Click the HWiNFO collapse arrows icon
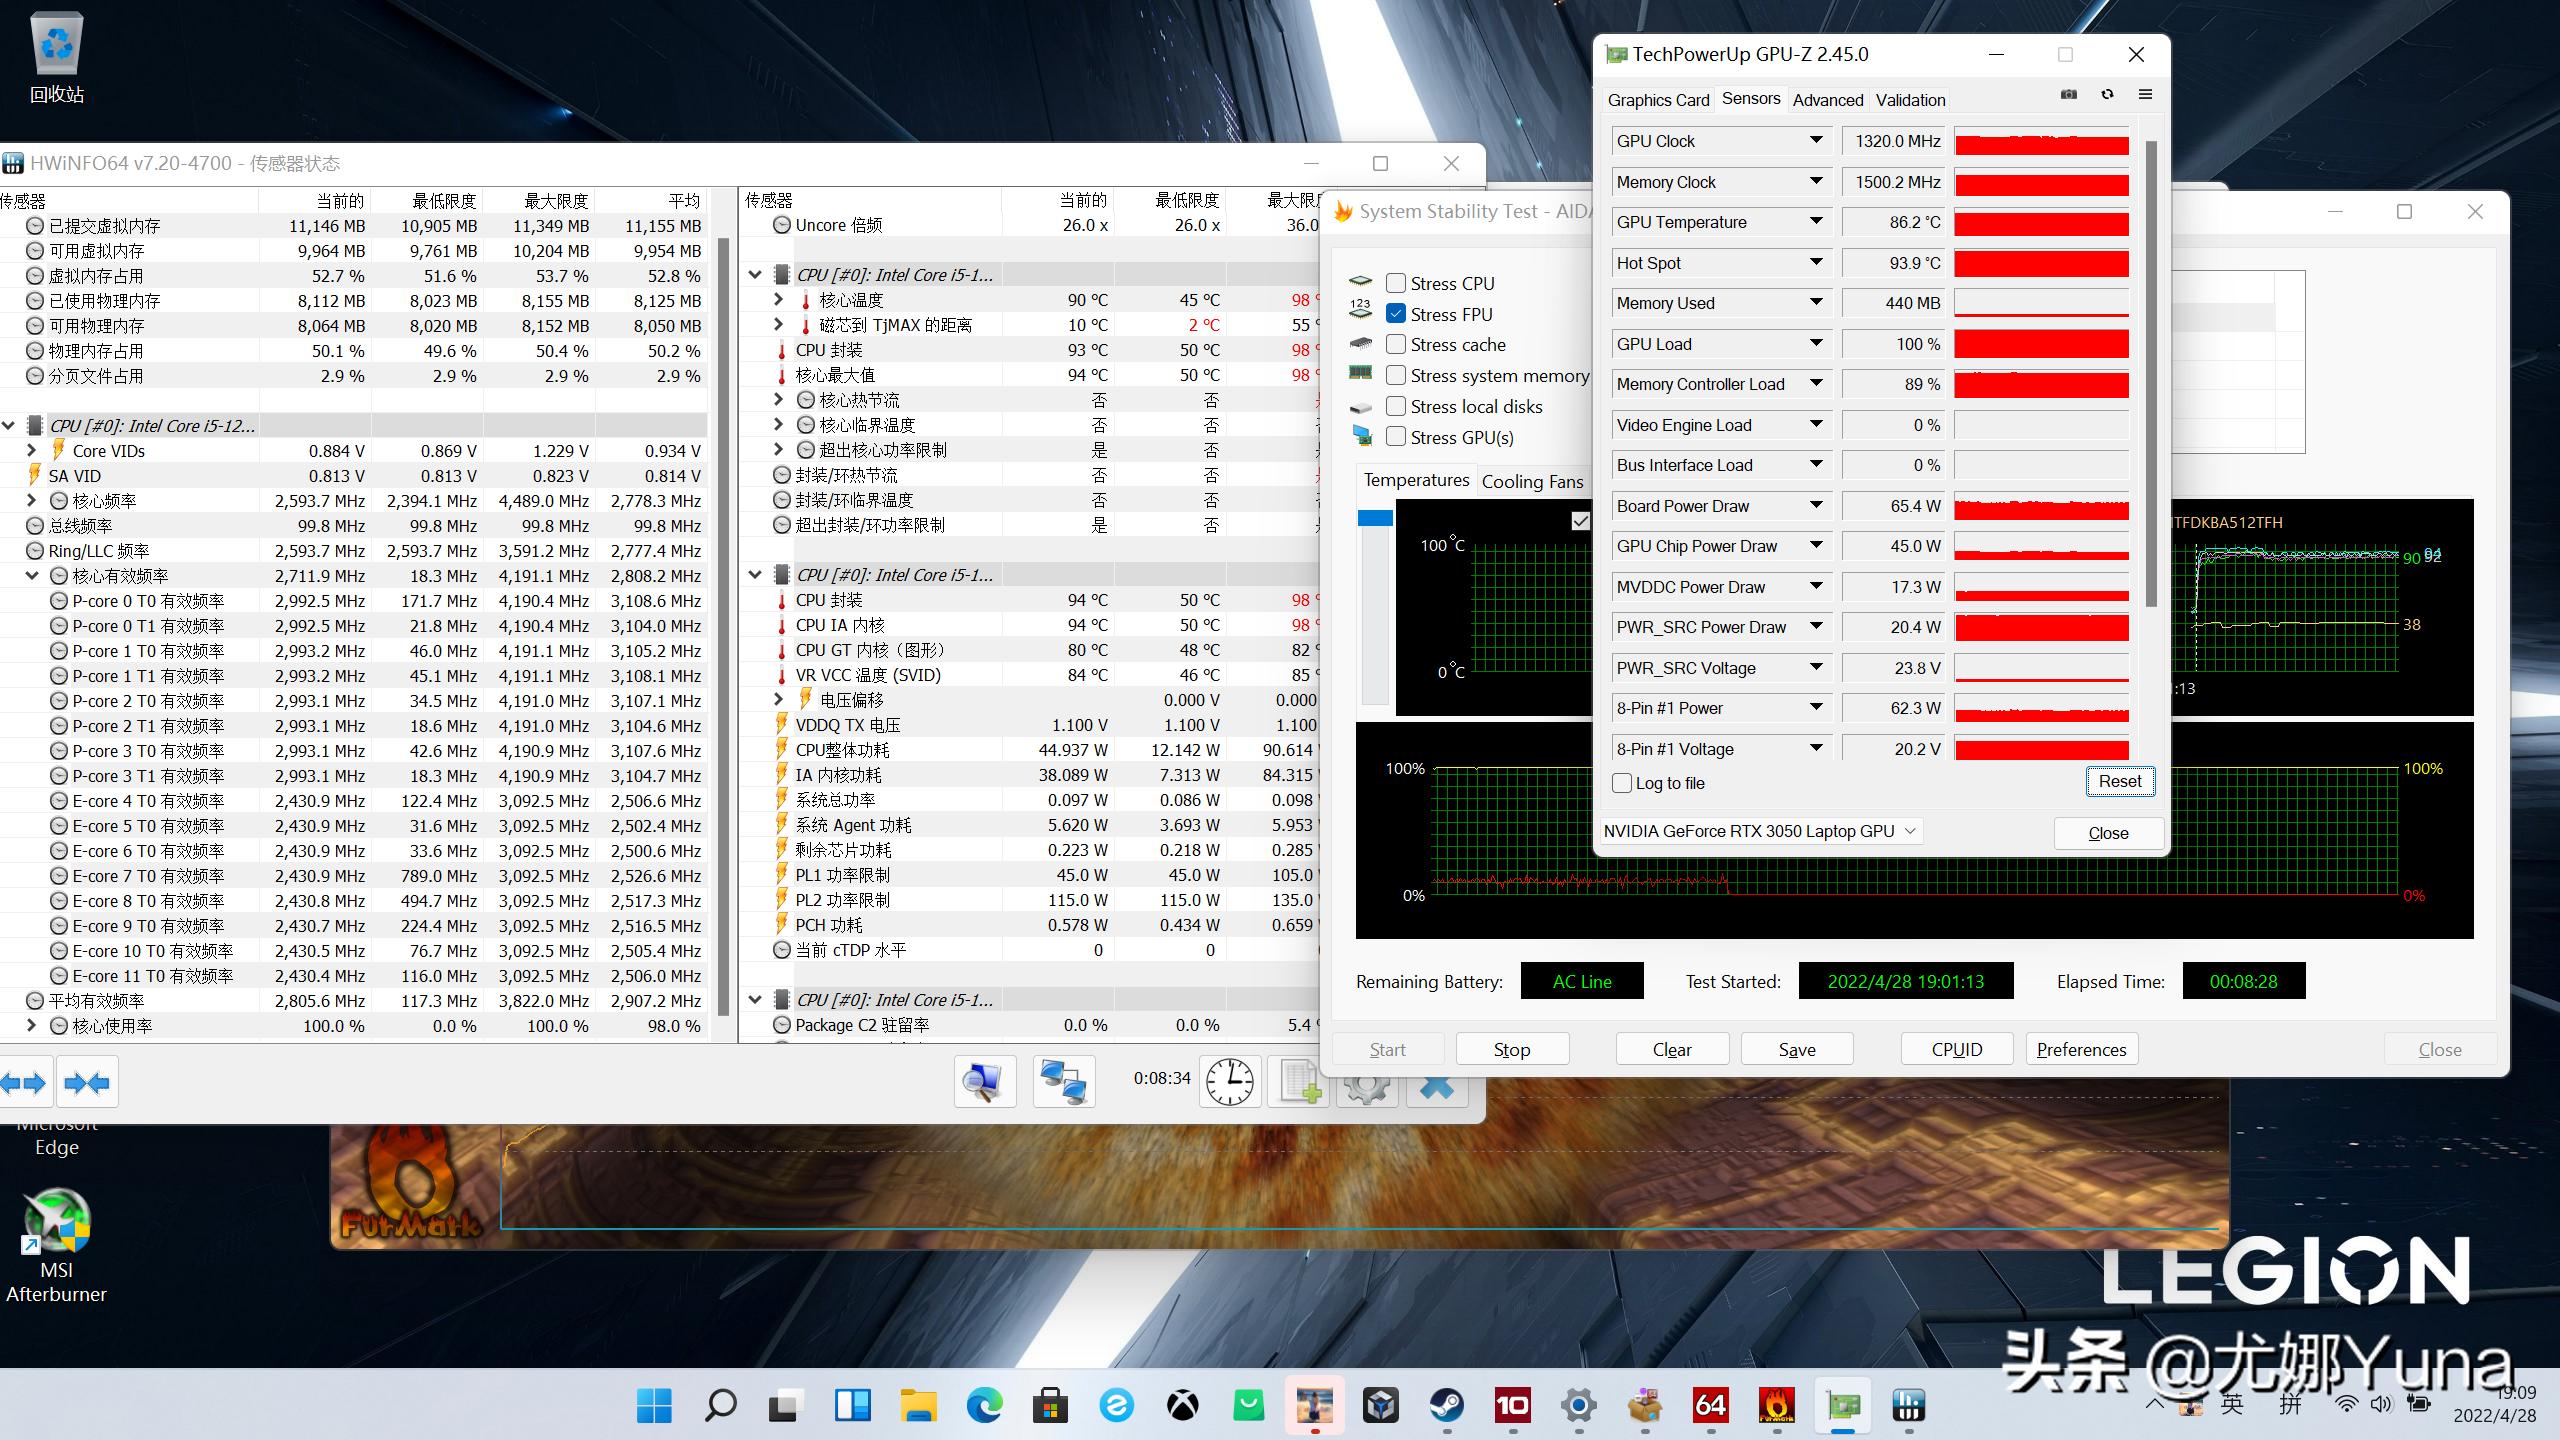This screenshot has height=1440, width=2560. [87, 1083]
